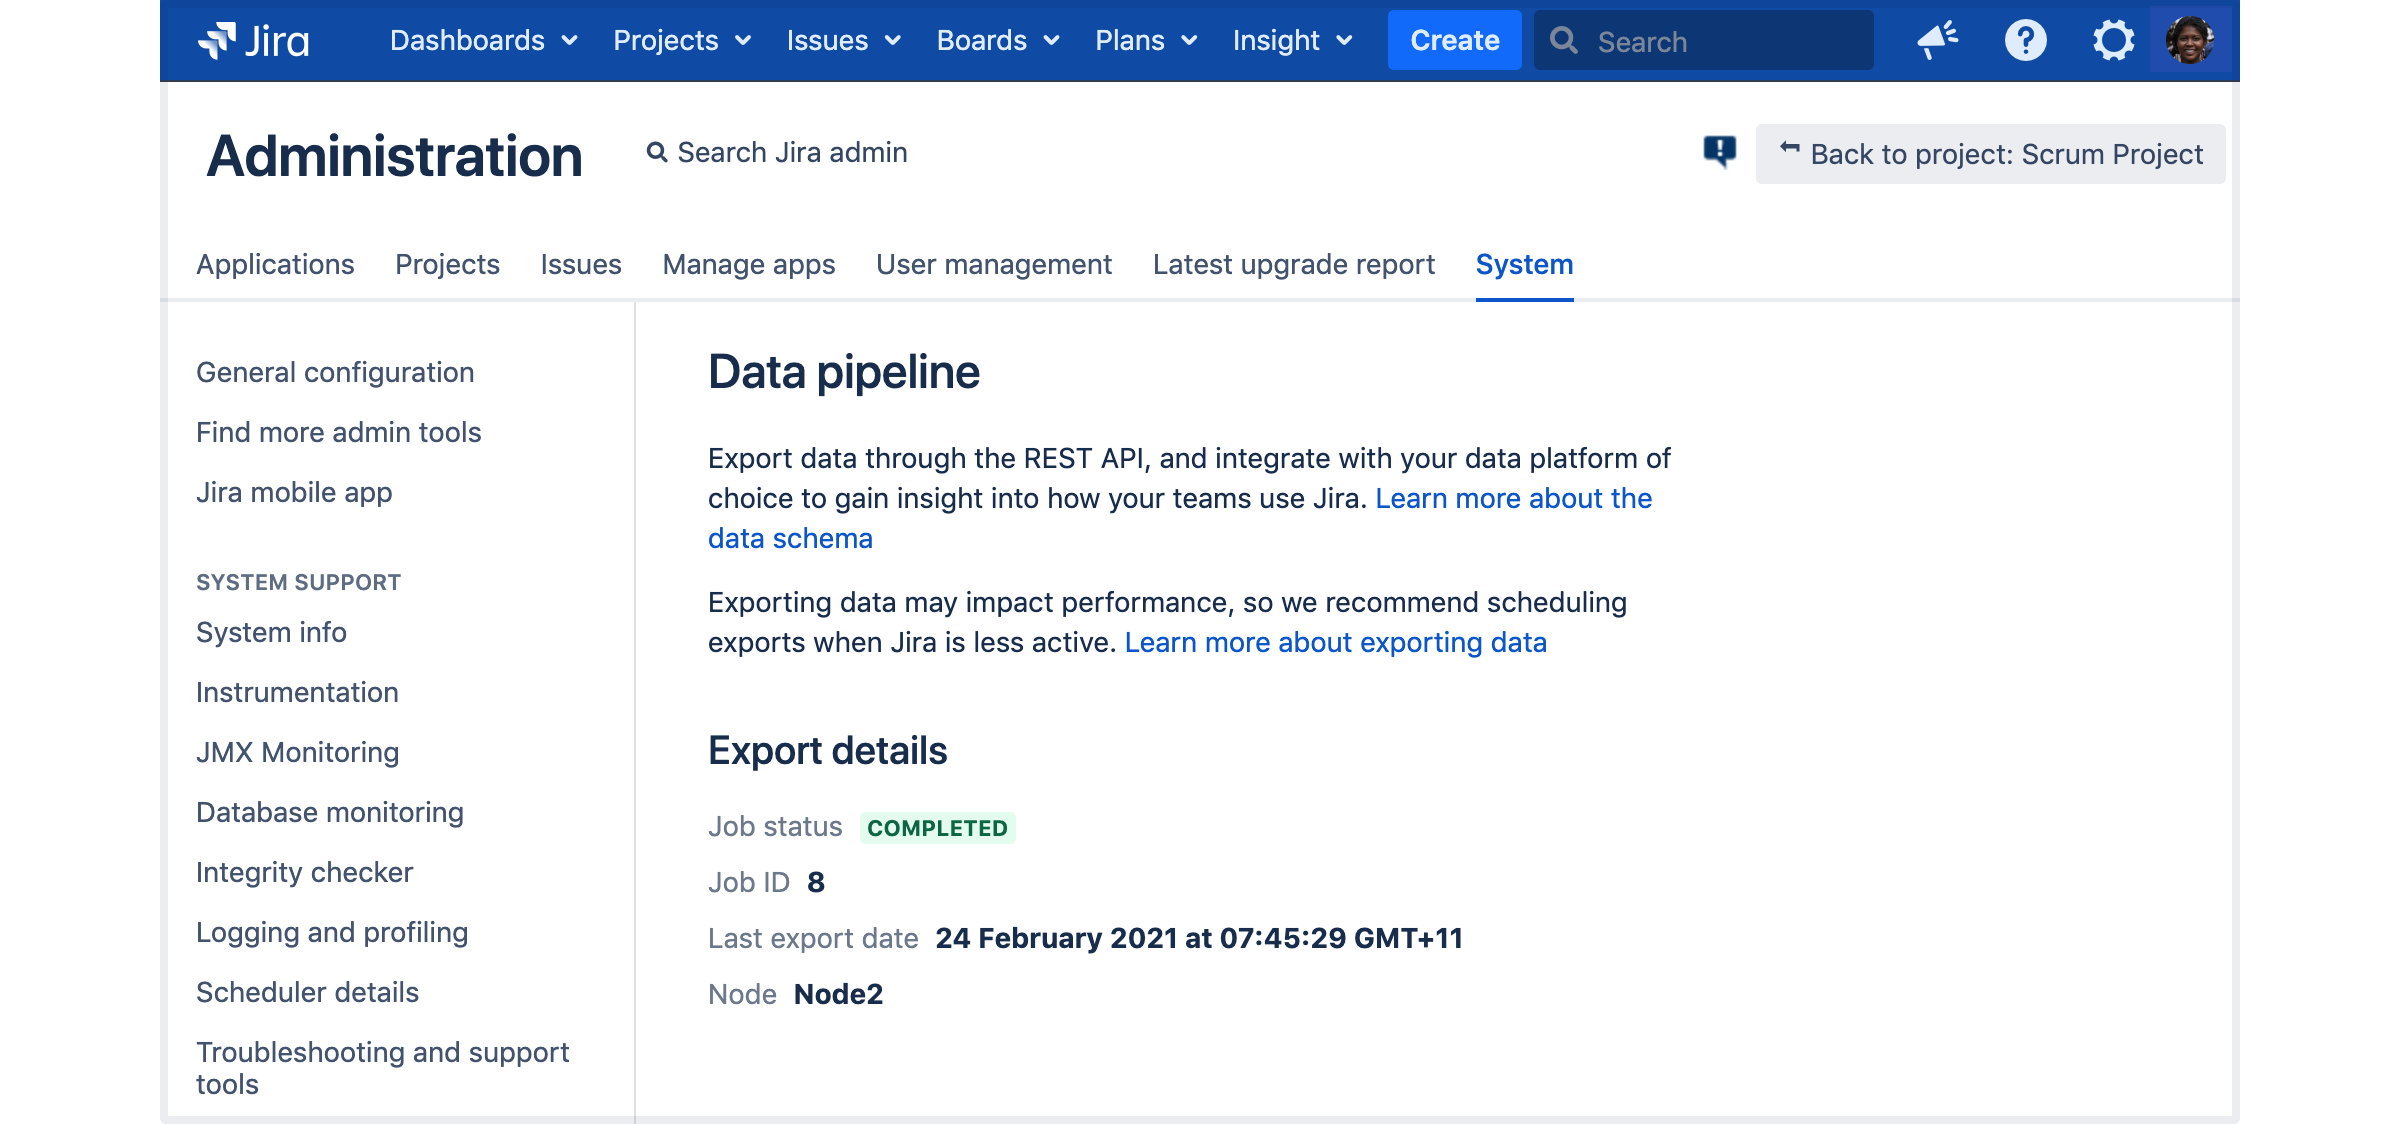Click the last export date value

[x=1199, y=938]
